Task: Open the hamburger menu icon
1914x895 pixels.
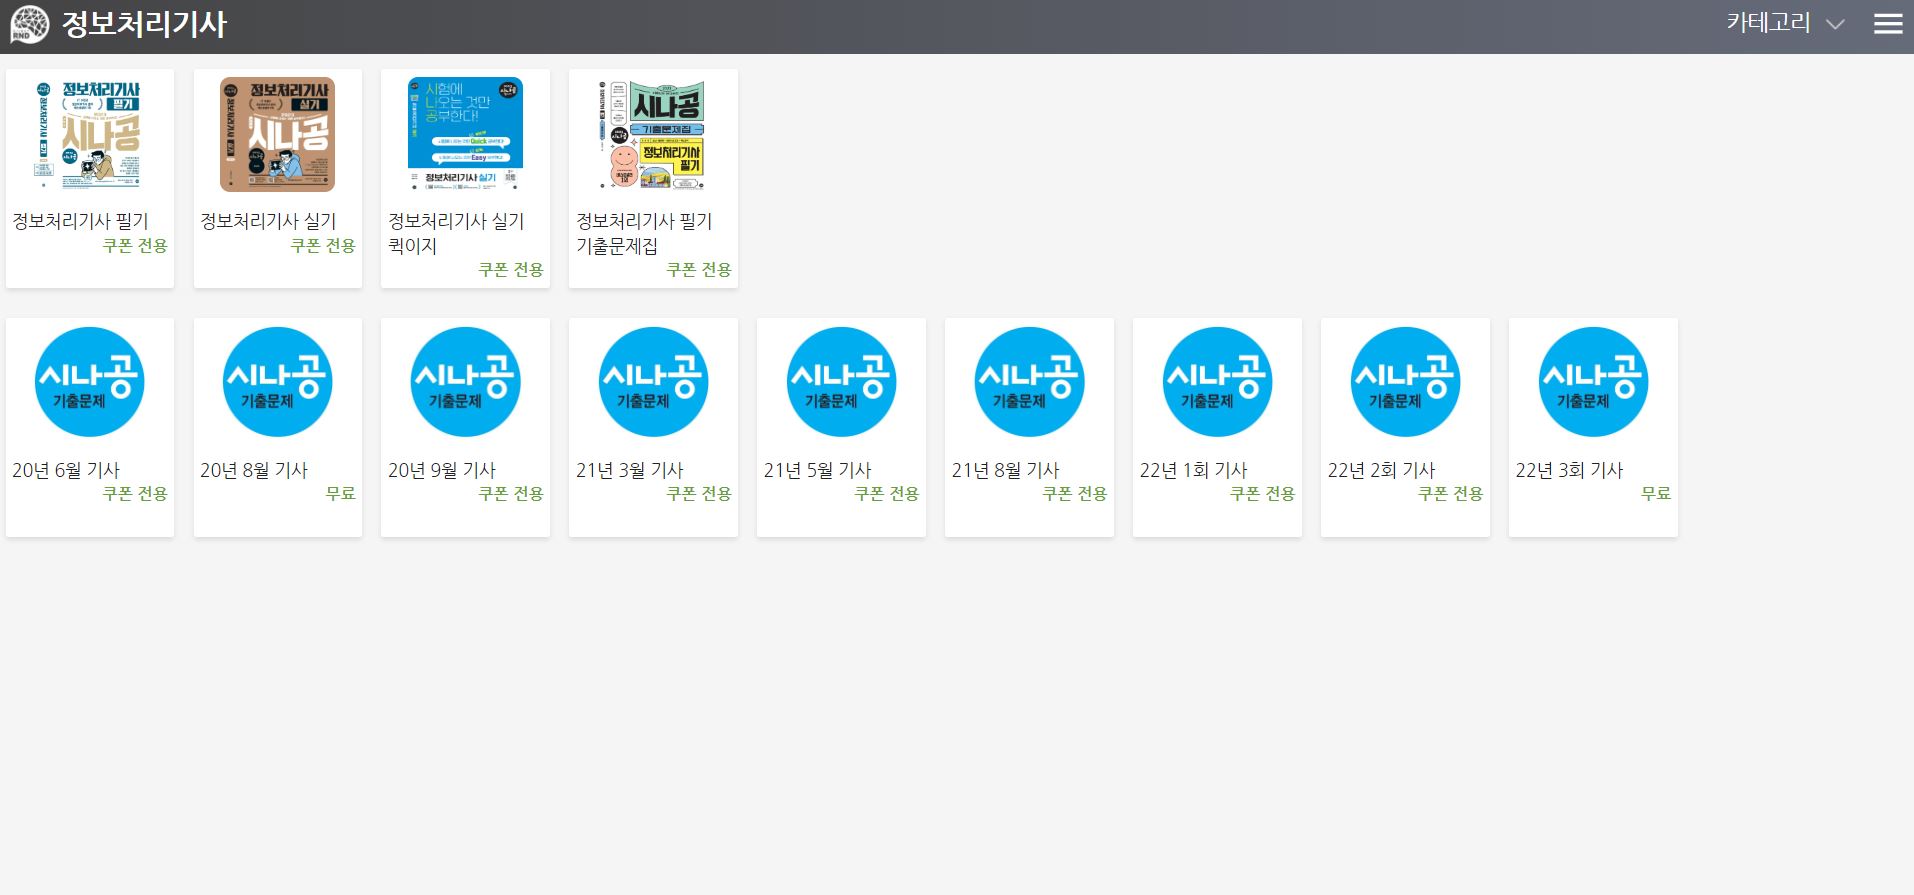Action: [1887, 24]
